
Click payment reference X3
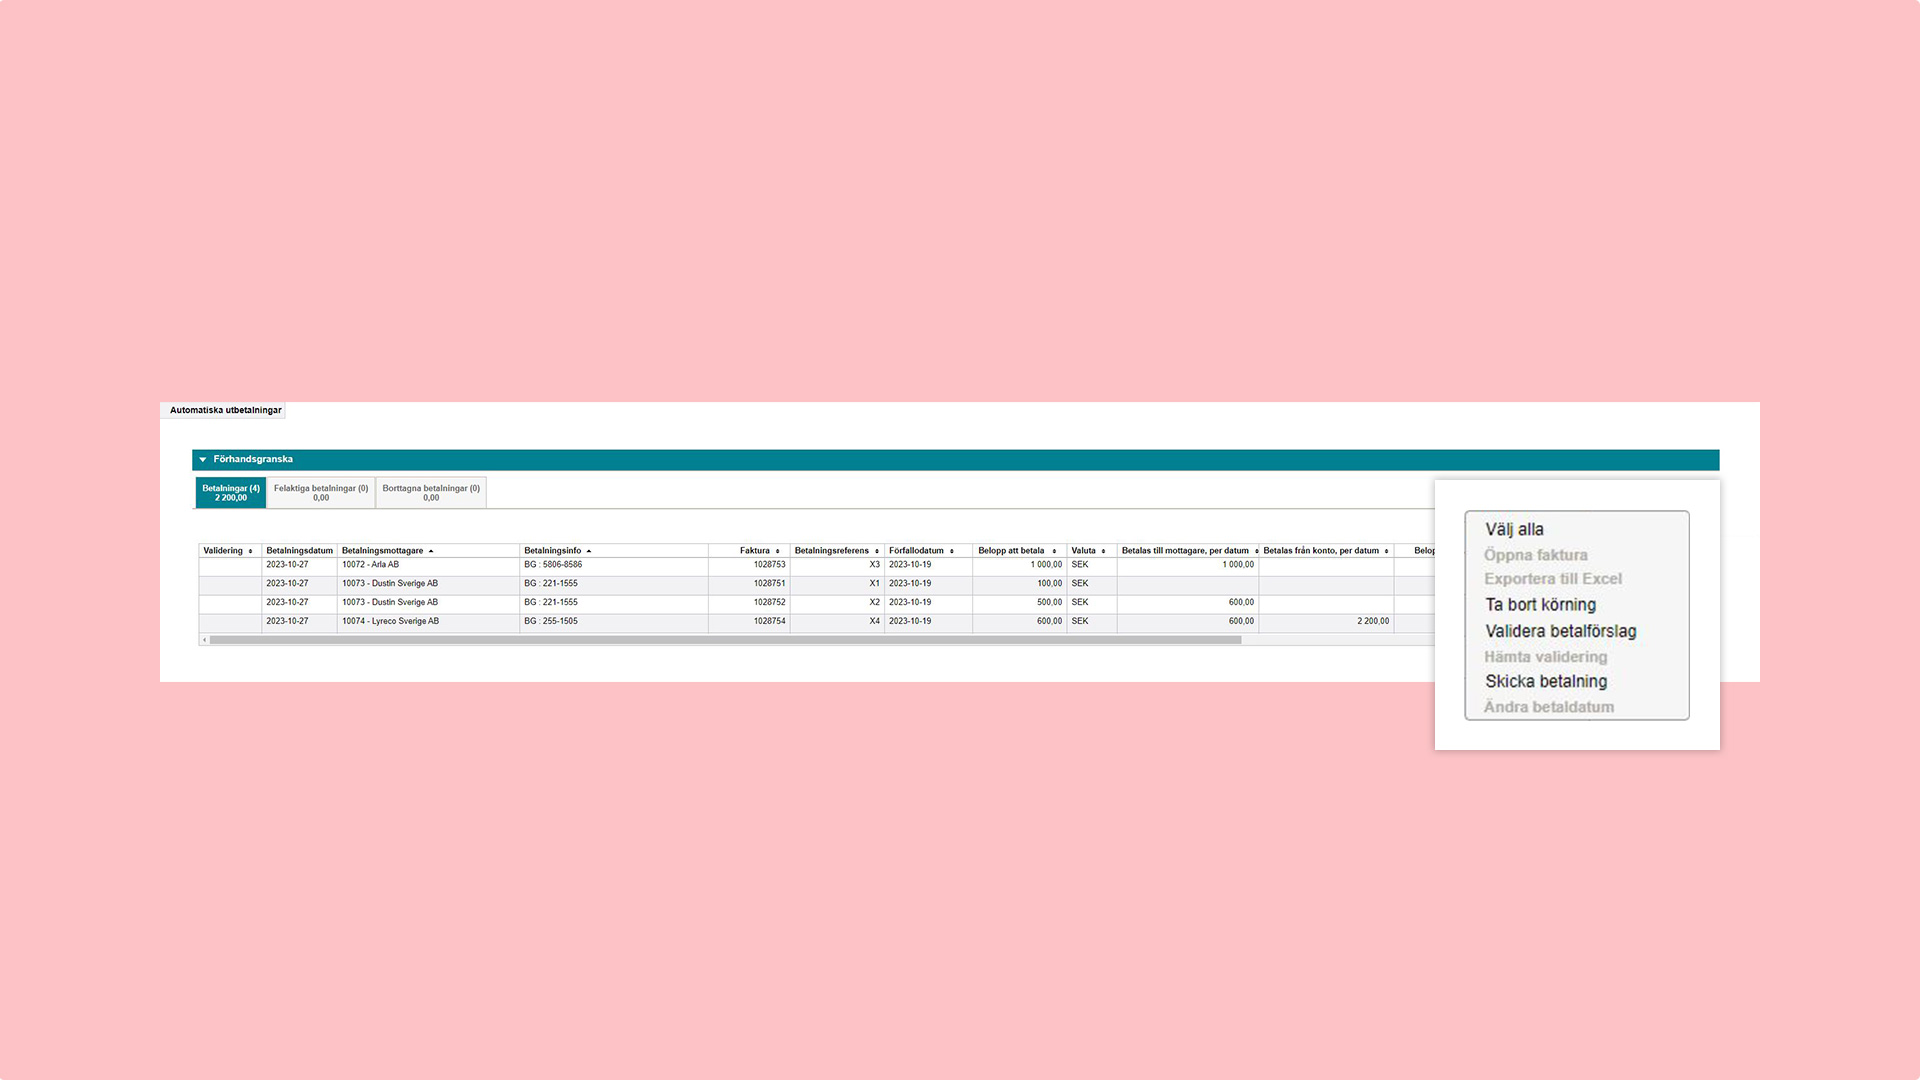click(x=874, y=565)
